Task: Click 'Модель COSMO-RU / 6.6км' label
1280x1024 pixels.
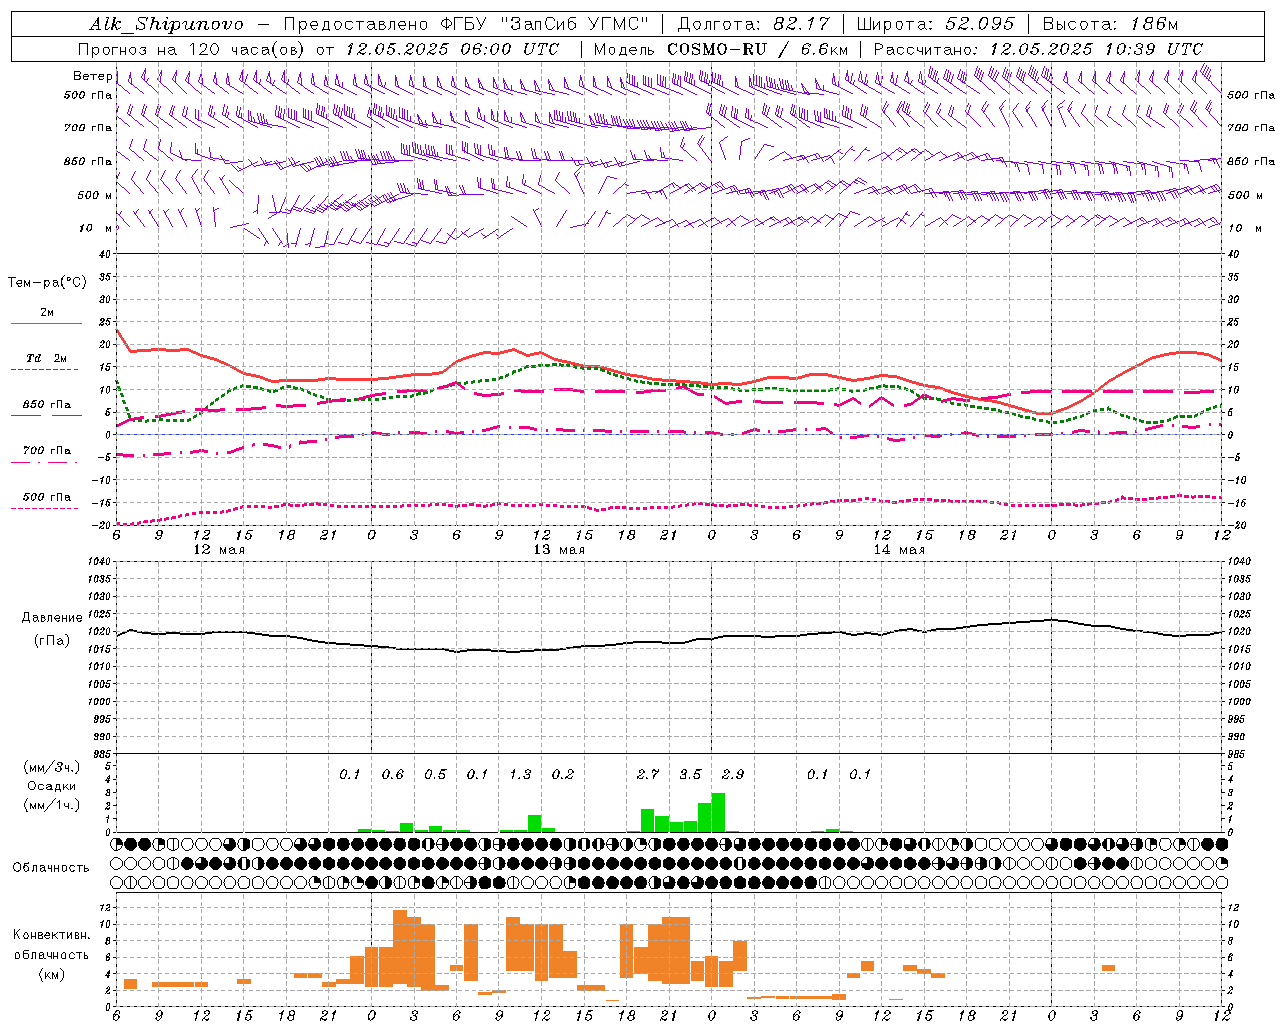Action: [x=721, y=49]
